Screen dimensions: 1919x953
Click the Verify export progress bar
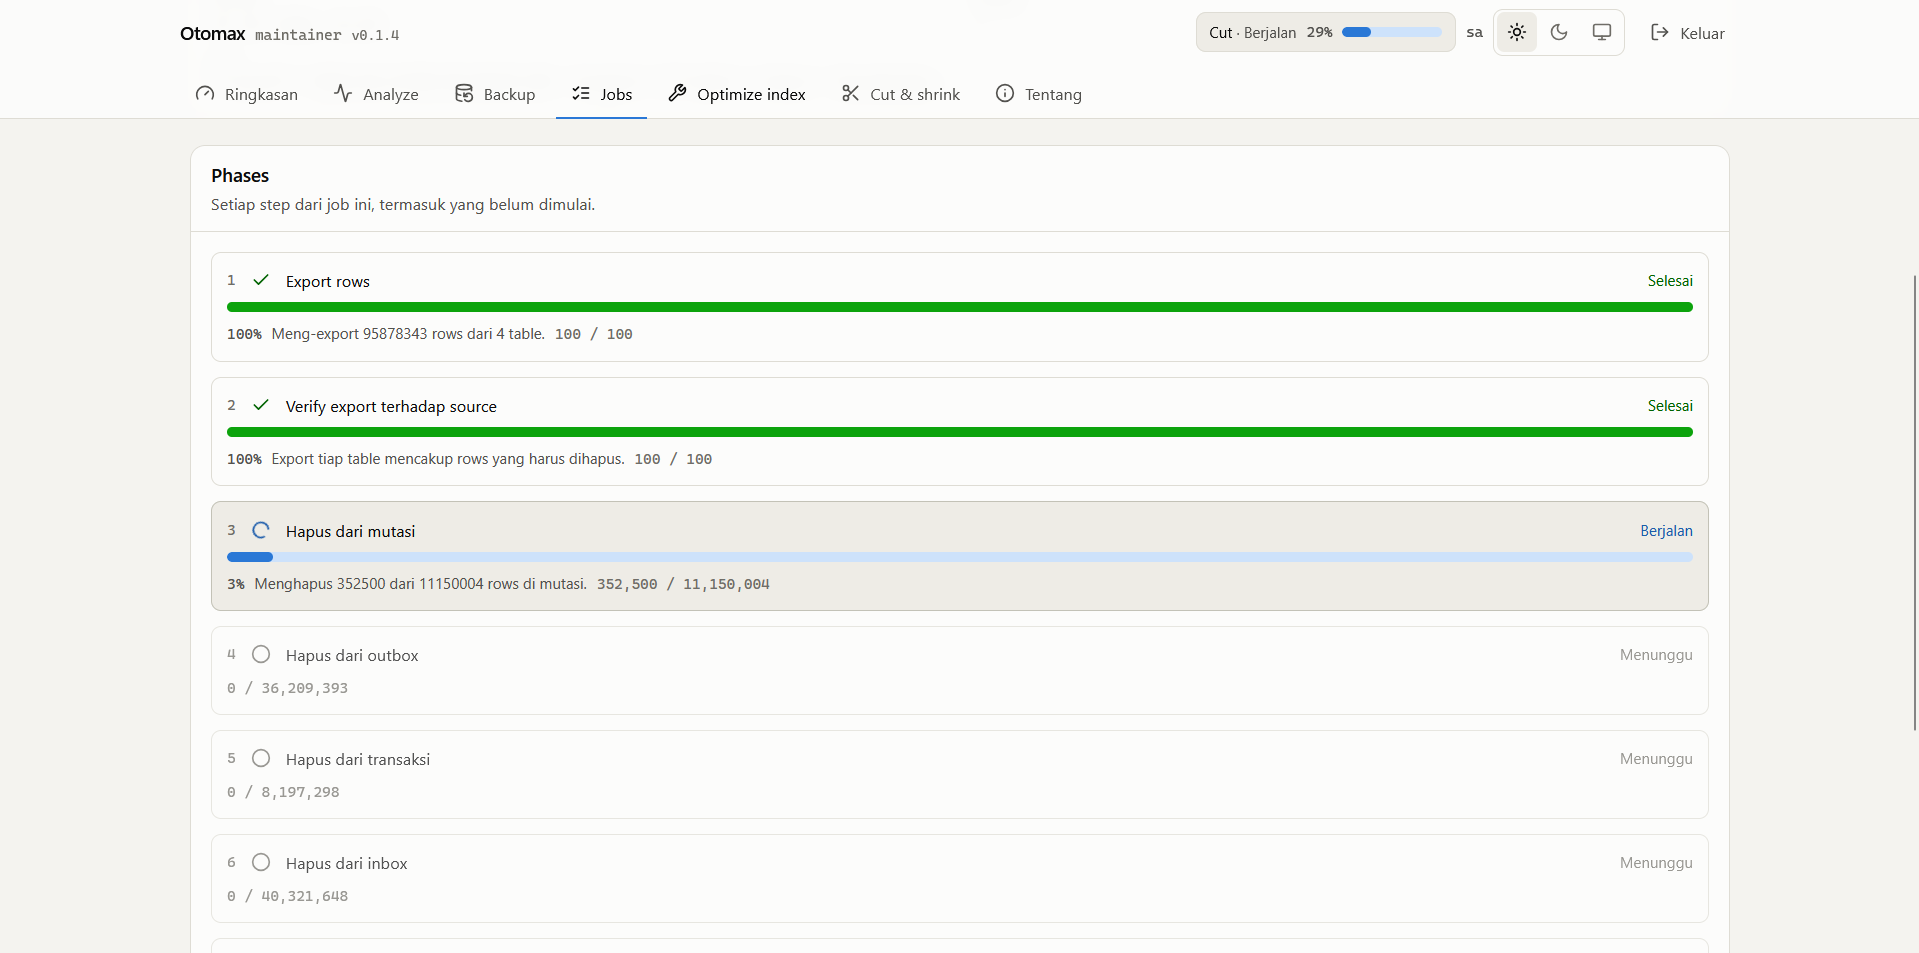tap(960, 432)
